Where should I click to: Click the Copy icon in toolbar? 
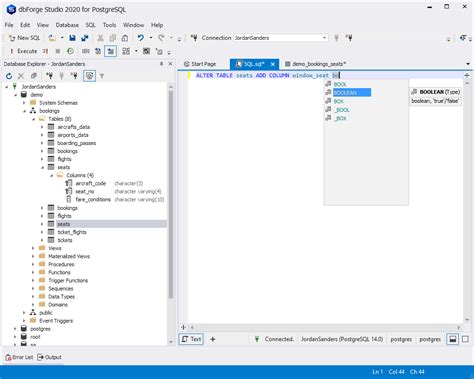(113, 38)
